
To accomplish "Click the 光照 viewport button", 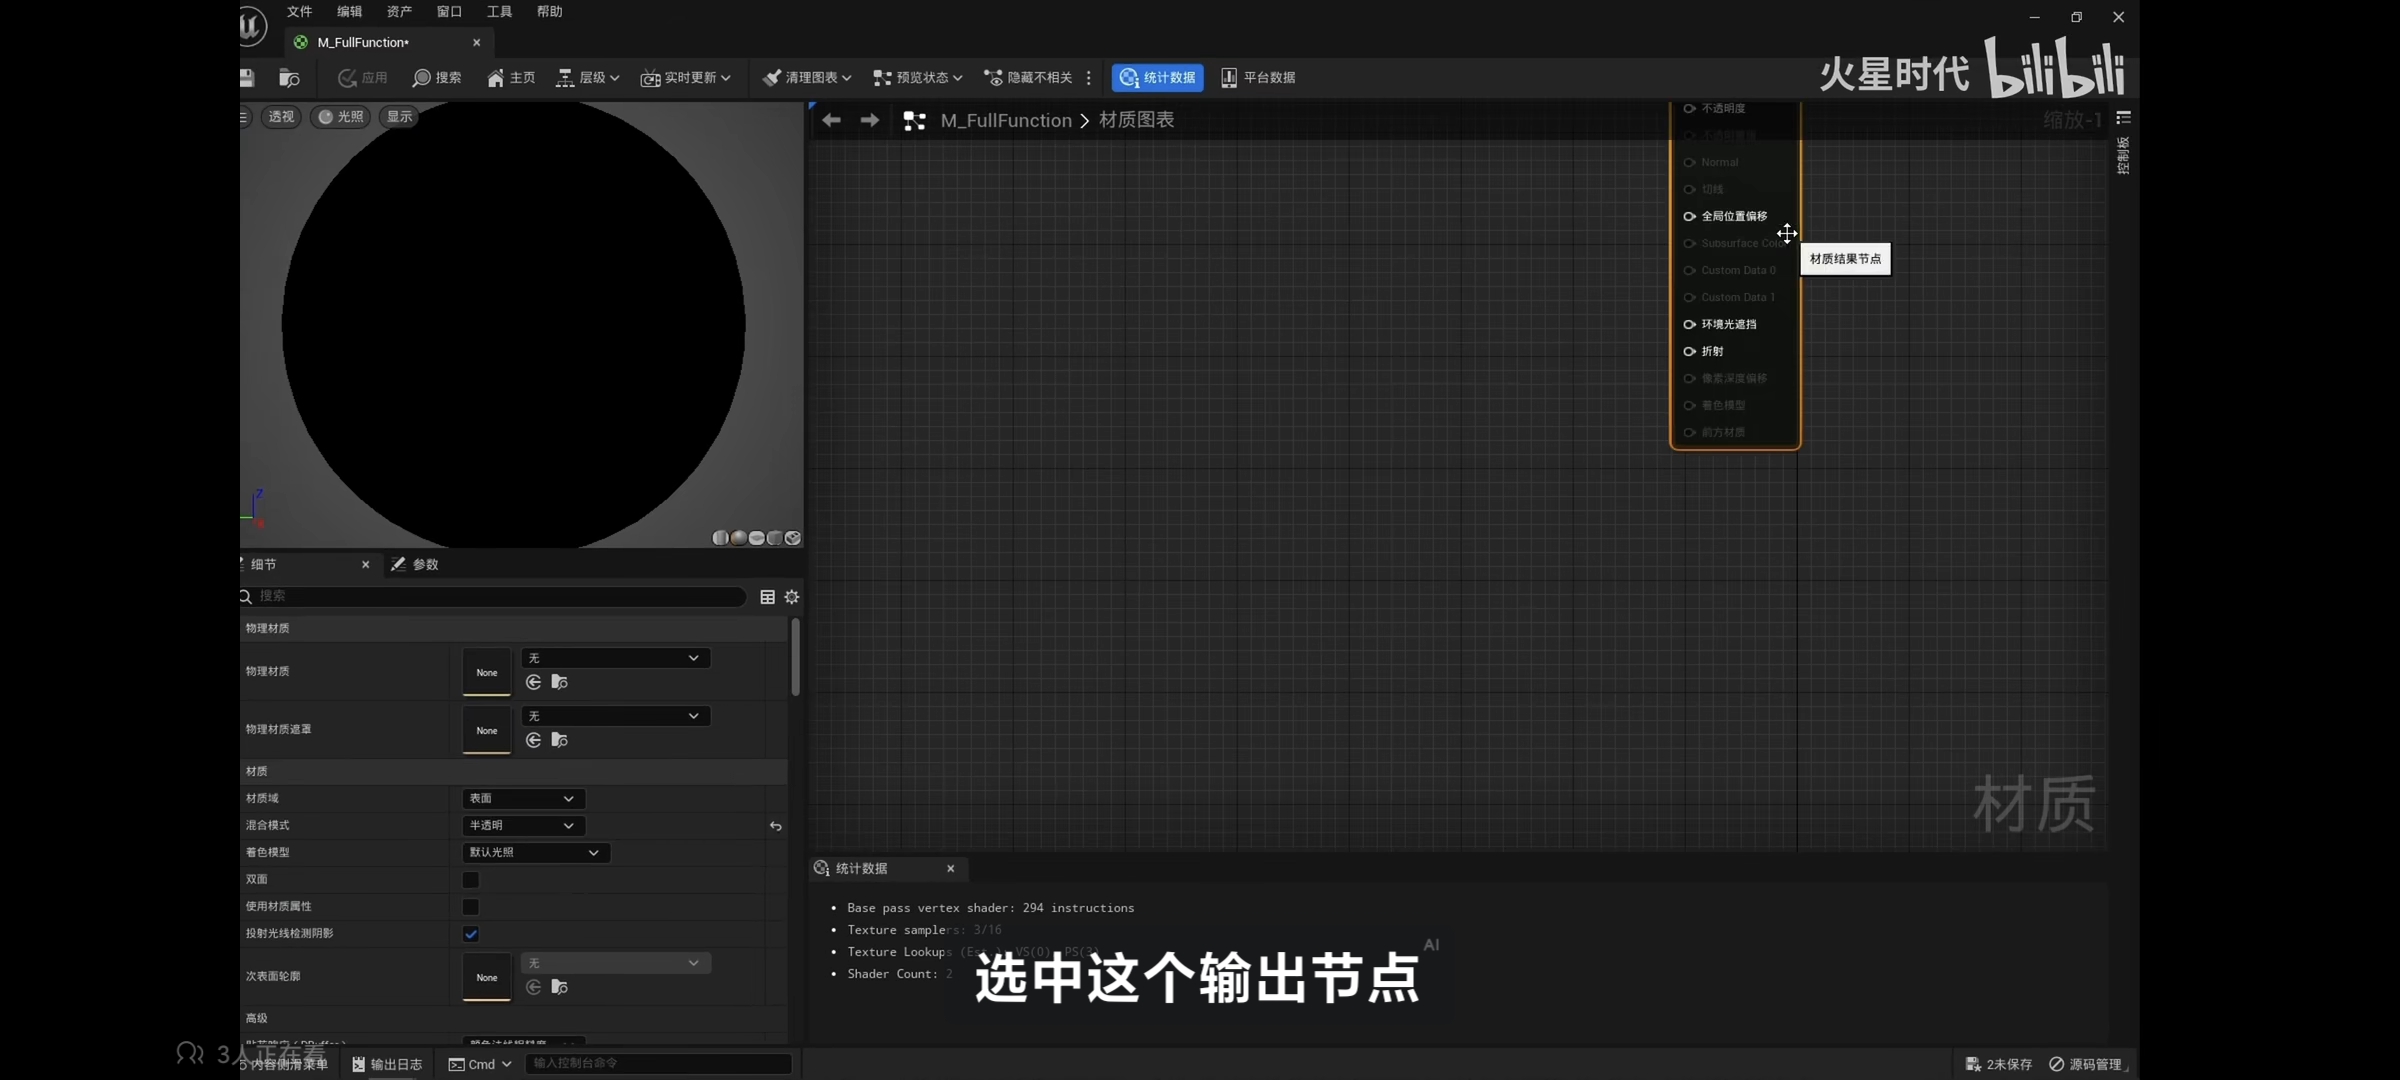I will (x=341, y=117).
